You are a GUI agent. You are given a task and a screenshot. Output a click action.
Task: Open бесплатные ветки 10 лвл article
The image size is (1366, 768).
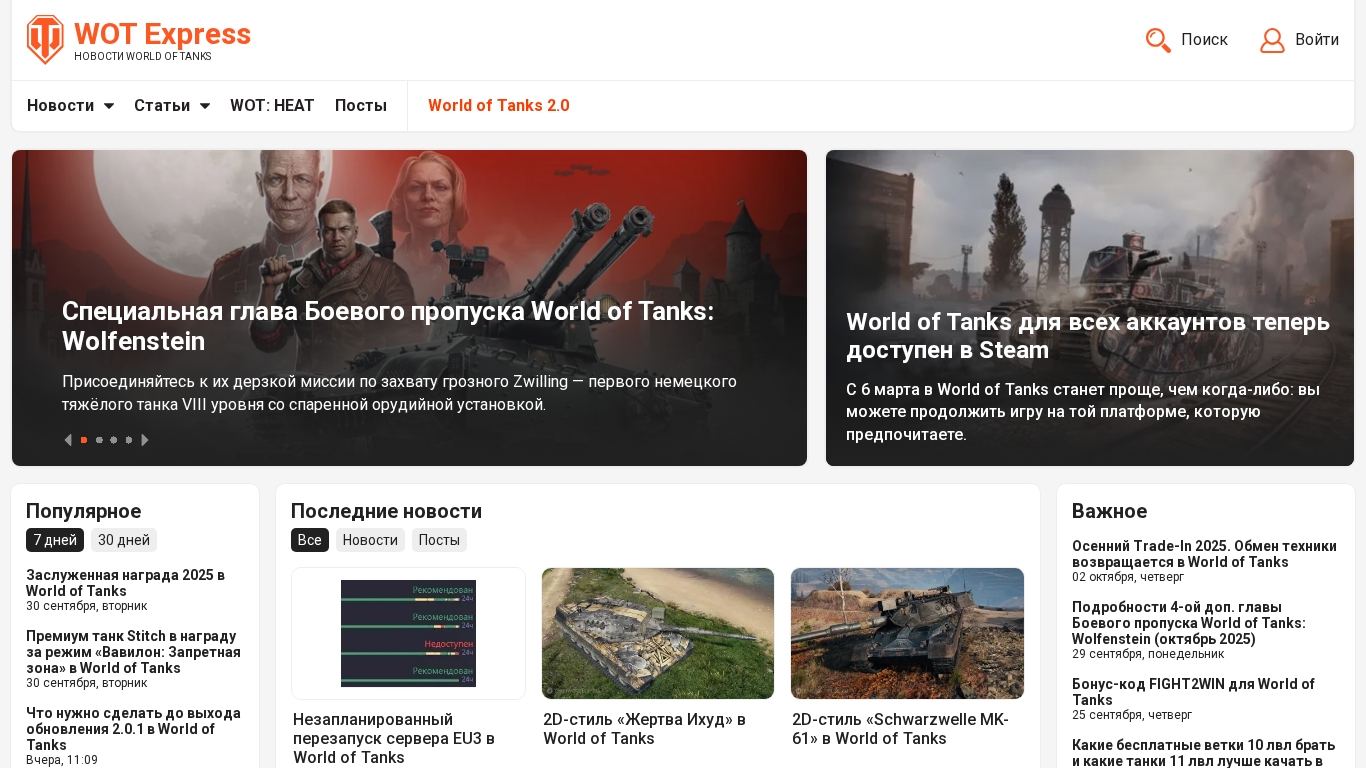click(x=1204, y=752)
